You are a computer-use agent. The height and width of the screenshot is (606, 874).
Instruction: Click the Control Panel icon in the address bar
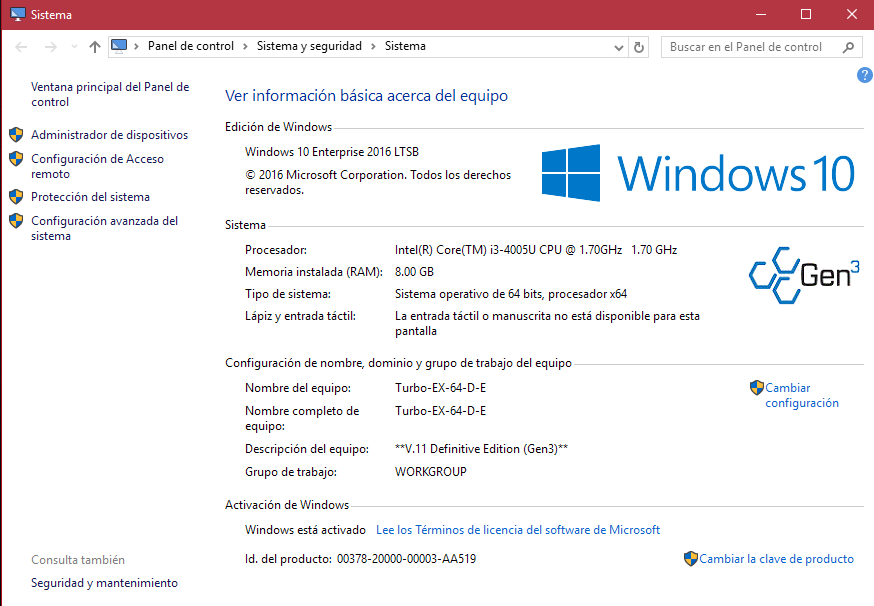tap(120, 46)
